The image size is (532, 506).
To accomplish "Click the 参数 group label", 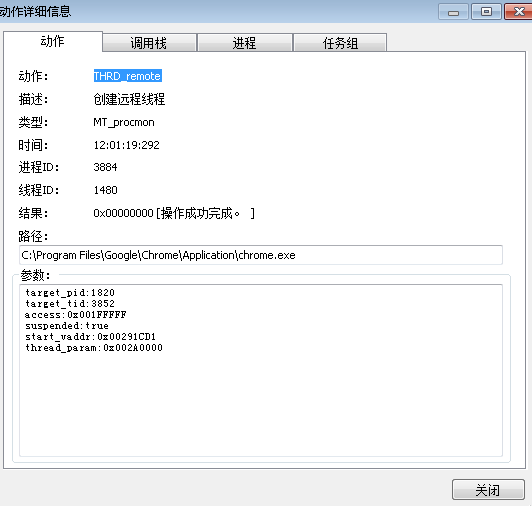I will coord(35,275).
